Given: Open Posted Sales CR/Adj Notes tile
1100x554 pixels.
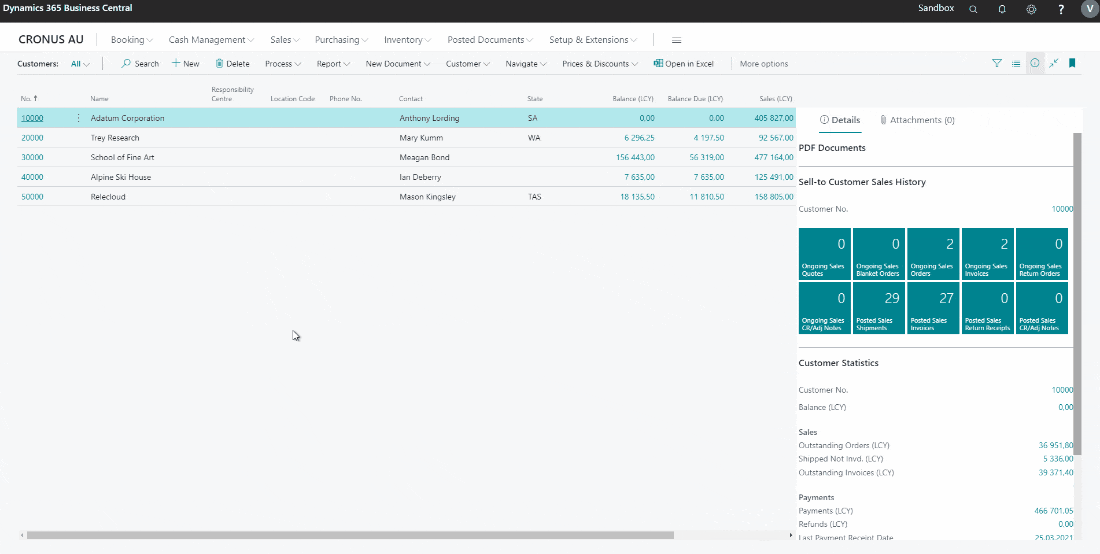Looking at the screenshot, I should point(1042,308).
